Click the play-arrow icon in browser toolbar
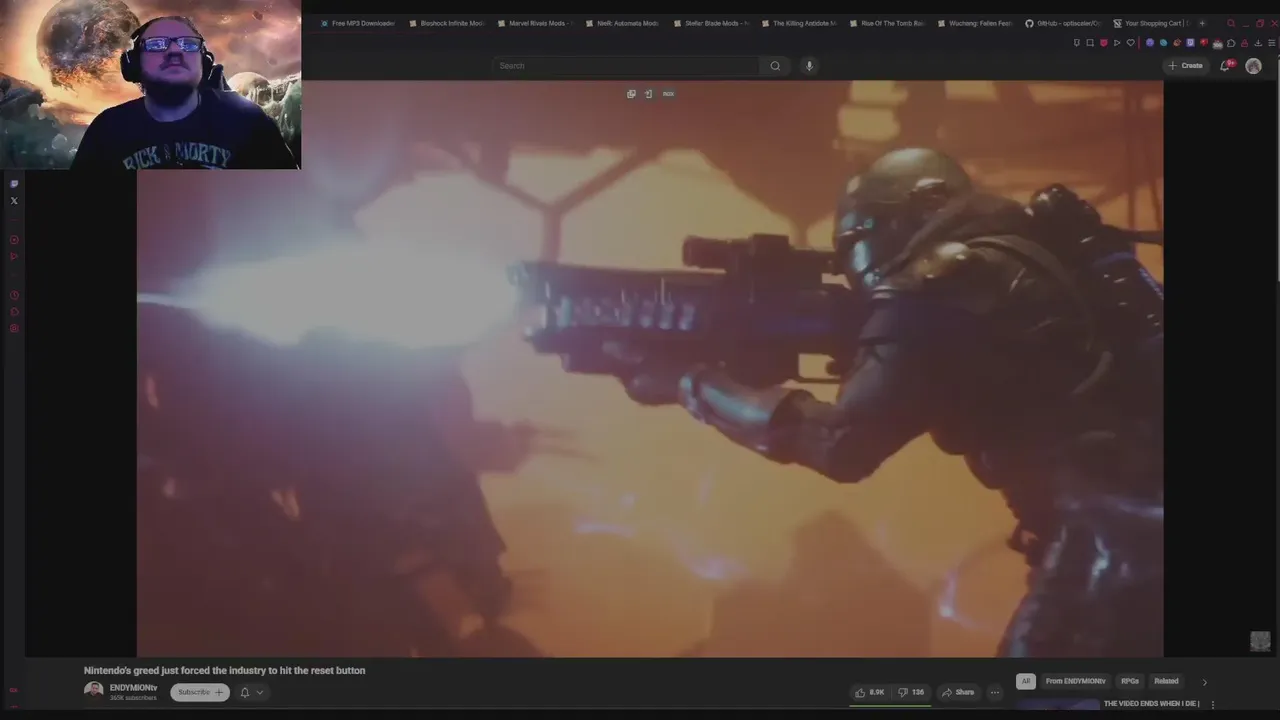 click(x=1117, y=43)
